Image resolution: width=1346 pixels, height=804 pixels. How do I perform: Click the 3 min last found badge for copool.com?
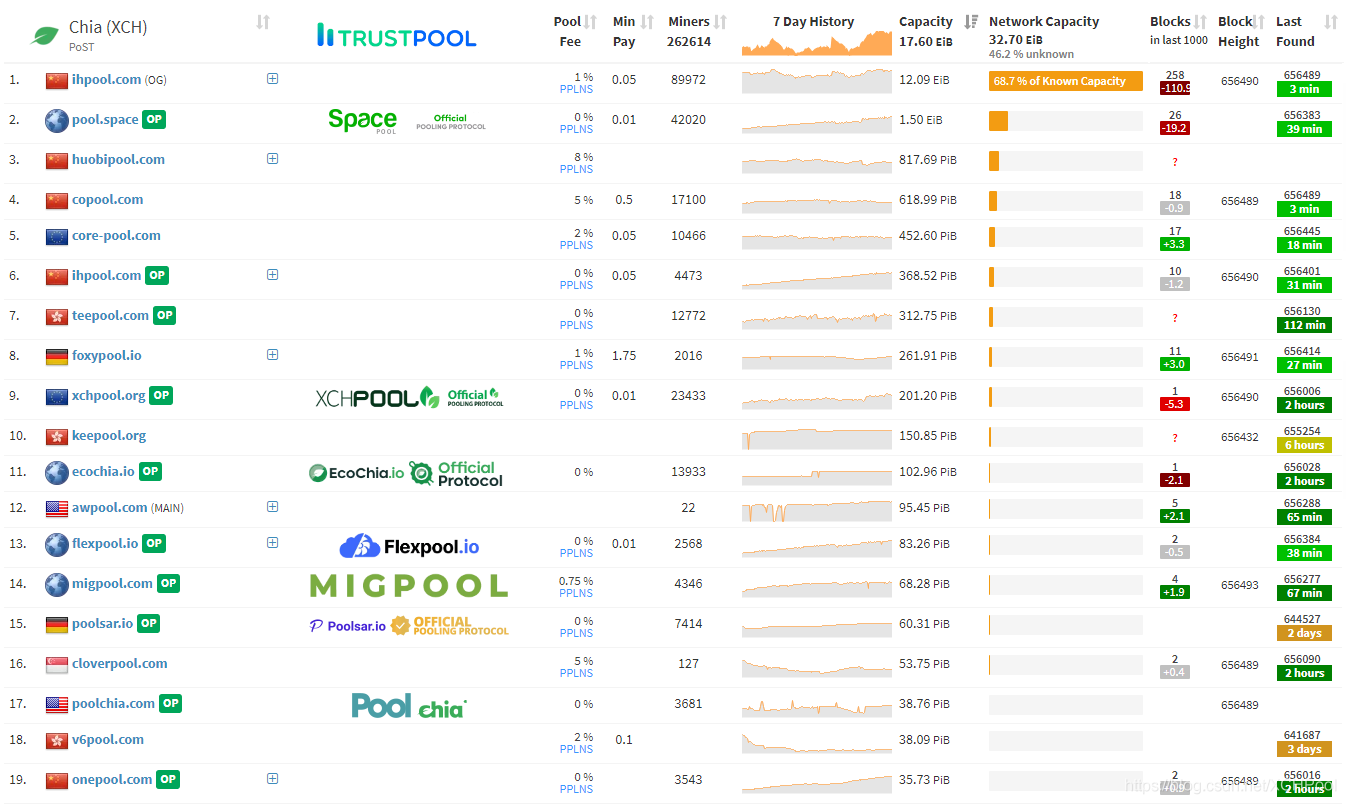click(x=1304, y=209)
